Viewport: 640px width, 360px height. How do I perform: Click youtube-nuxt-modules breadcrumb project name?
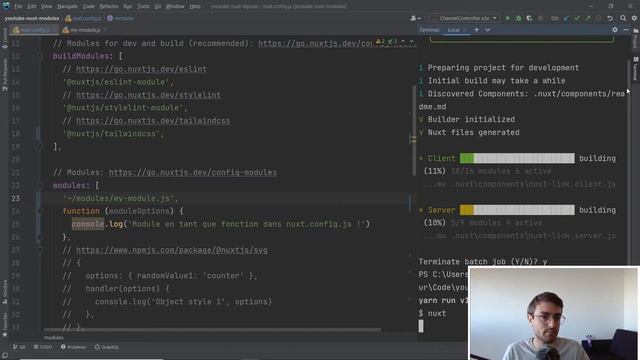click(x=32, y=18)
